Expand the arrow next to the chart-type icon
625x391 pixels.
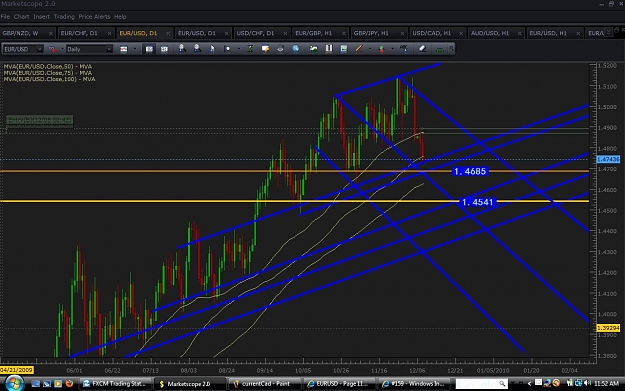pos(62,49)
